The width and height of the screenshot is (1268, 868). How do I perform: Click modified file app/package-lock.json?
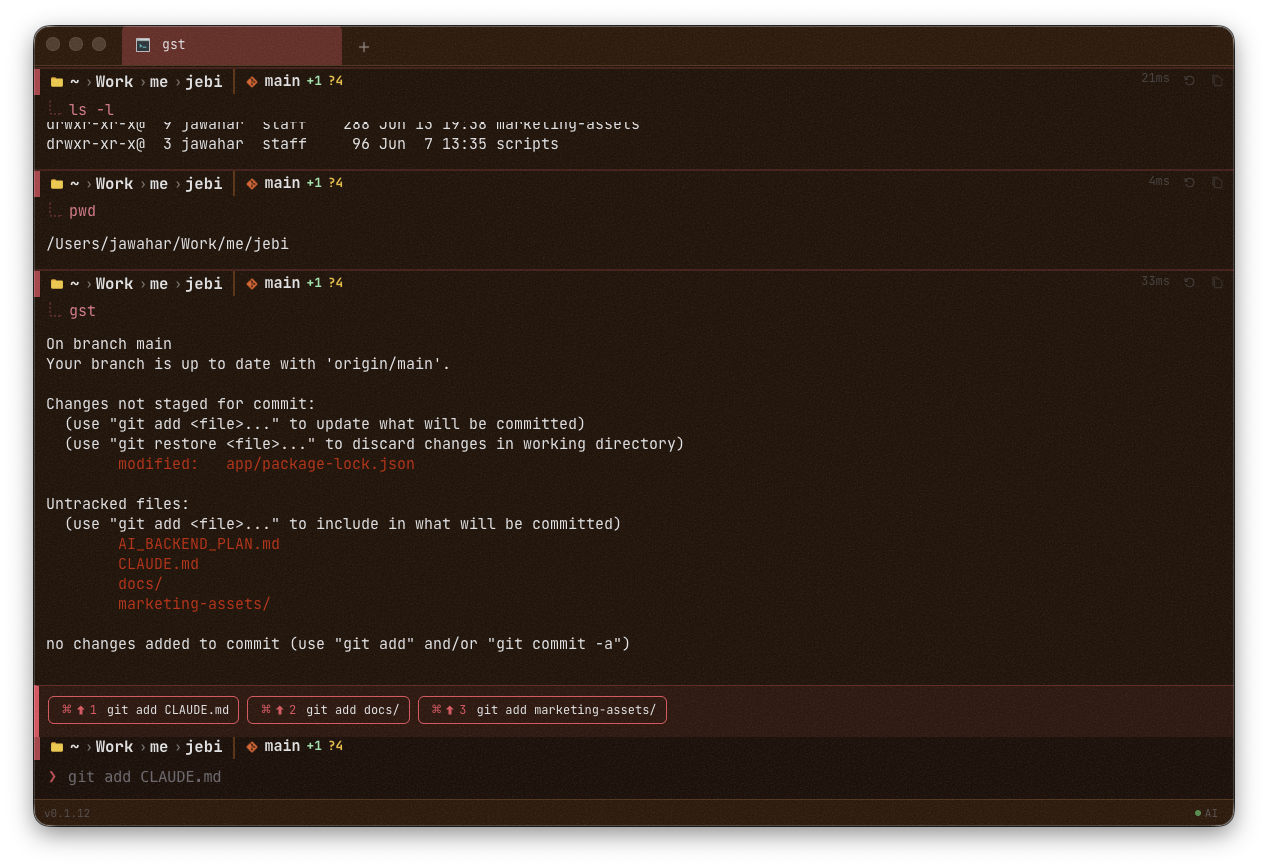(x=320, y=464)
